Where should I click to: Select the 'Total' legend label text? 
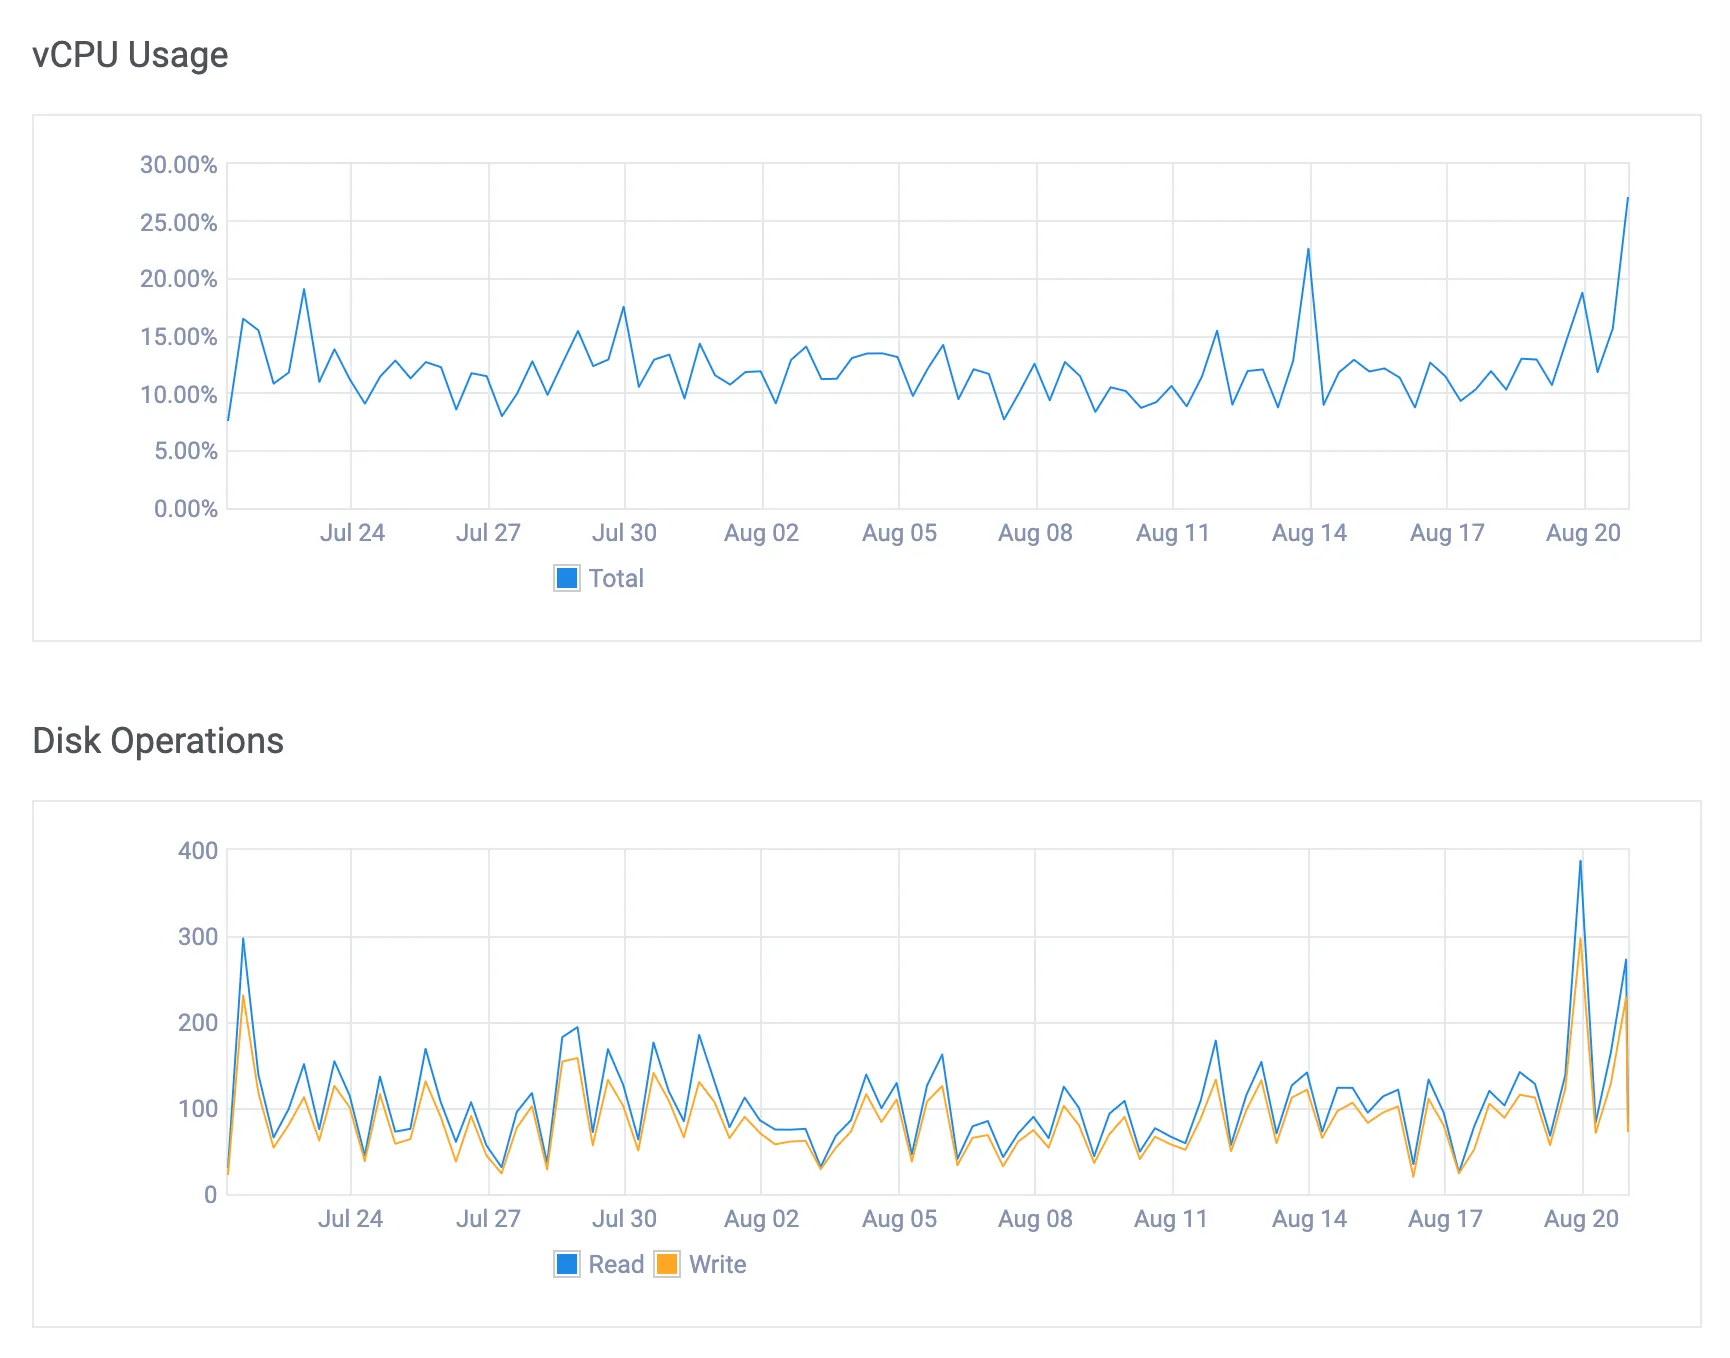click(617, 578)
